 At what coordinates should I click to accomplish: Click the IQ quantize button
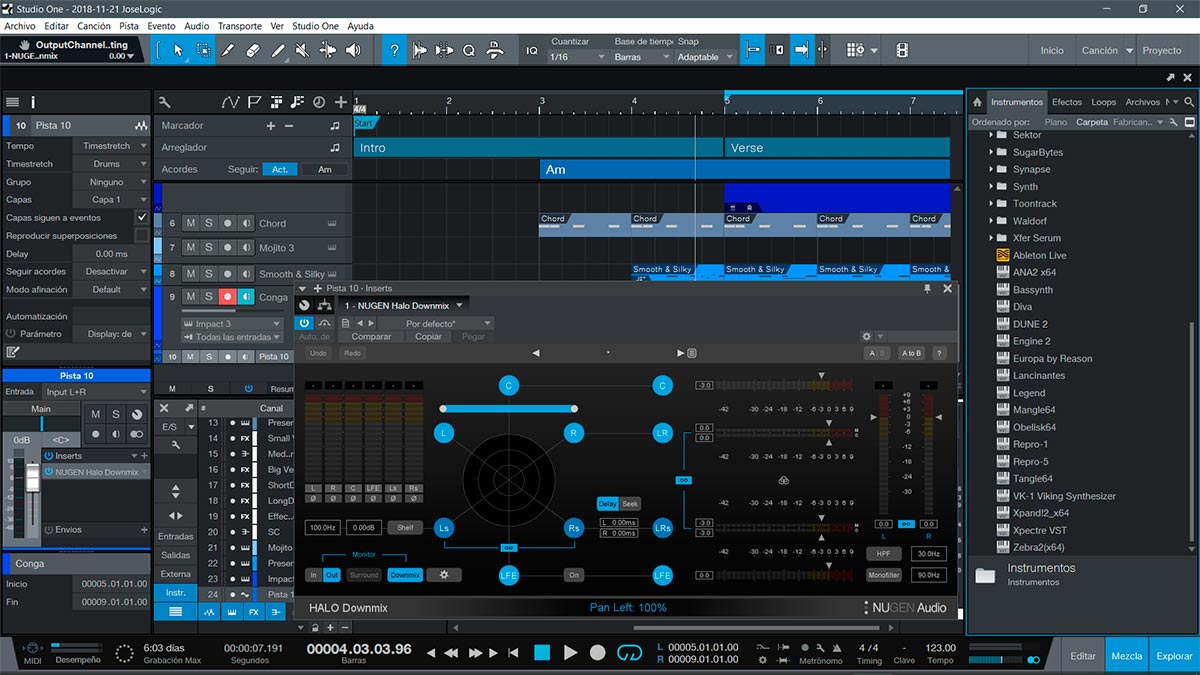point(532,50)
